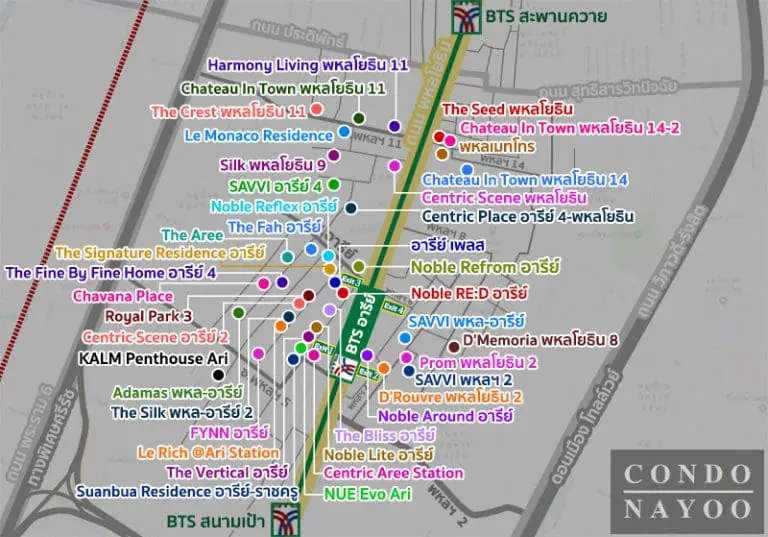Screen dimensions: 768x537
Task: Click the BTS สนามเป้า station name text
Action: pos(216,521)
